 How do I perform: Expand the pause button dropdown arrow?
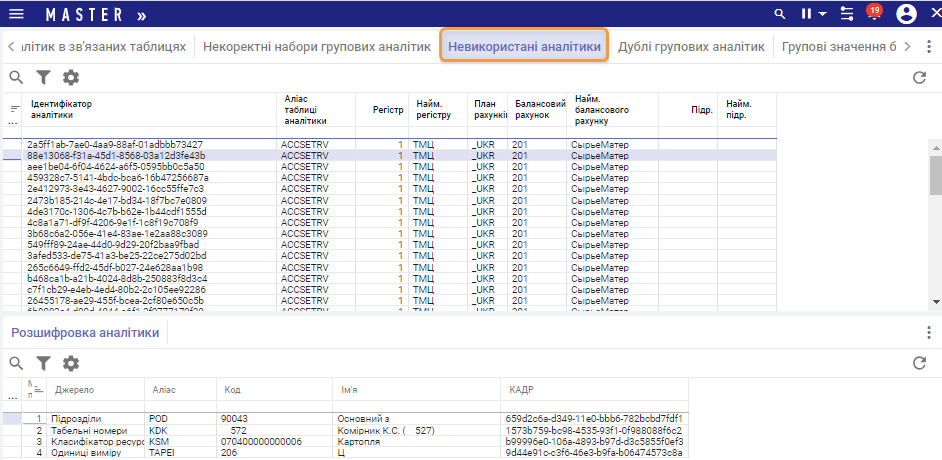click(823, 14)
